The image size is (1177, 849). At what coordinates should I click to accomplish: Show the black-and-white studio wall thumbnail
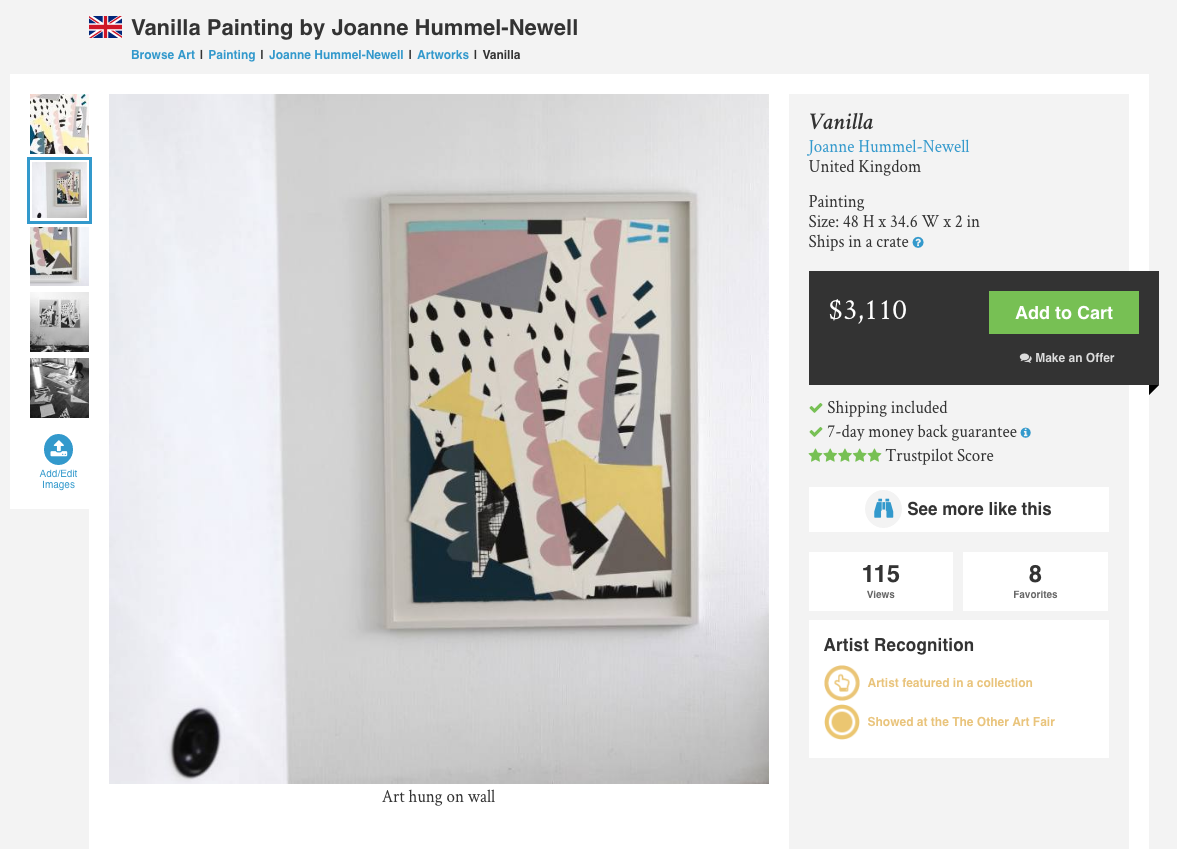pos(59,322)
